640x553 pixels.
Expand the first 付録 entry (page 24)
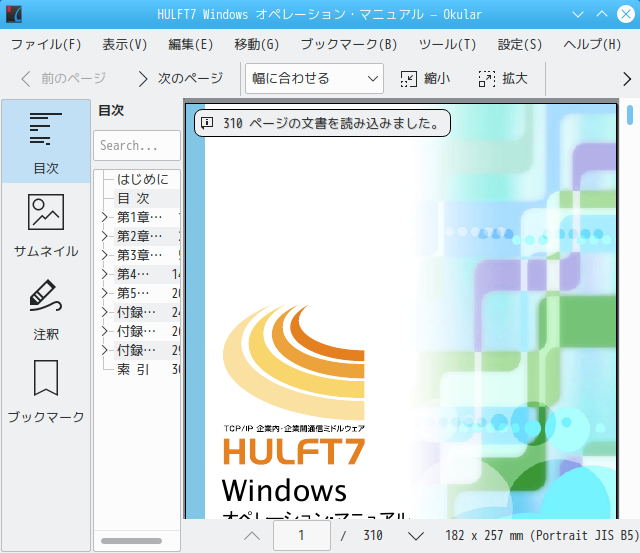[x=104, y=312]
